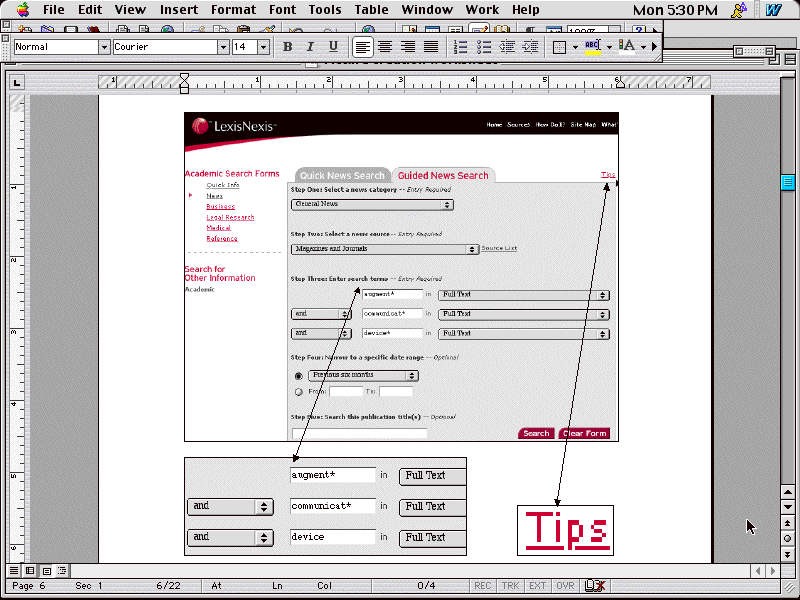
Task: Click the Quick News Search tab
Action: pos(342,175)
